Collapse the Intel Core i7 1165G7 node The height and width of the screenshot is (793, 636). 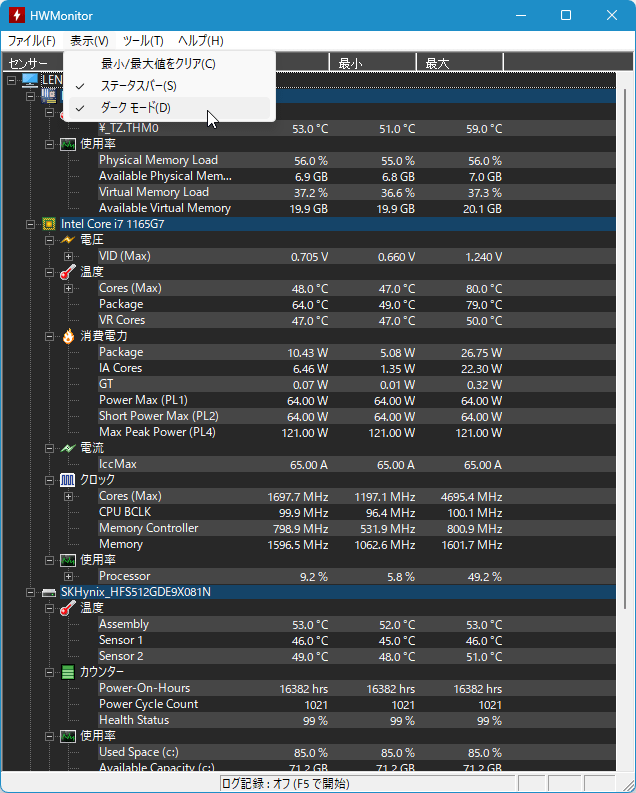[30, 224]
